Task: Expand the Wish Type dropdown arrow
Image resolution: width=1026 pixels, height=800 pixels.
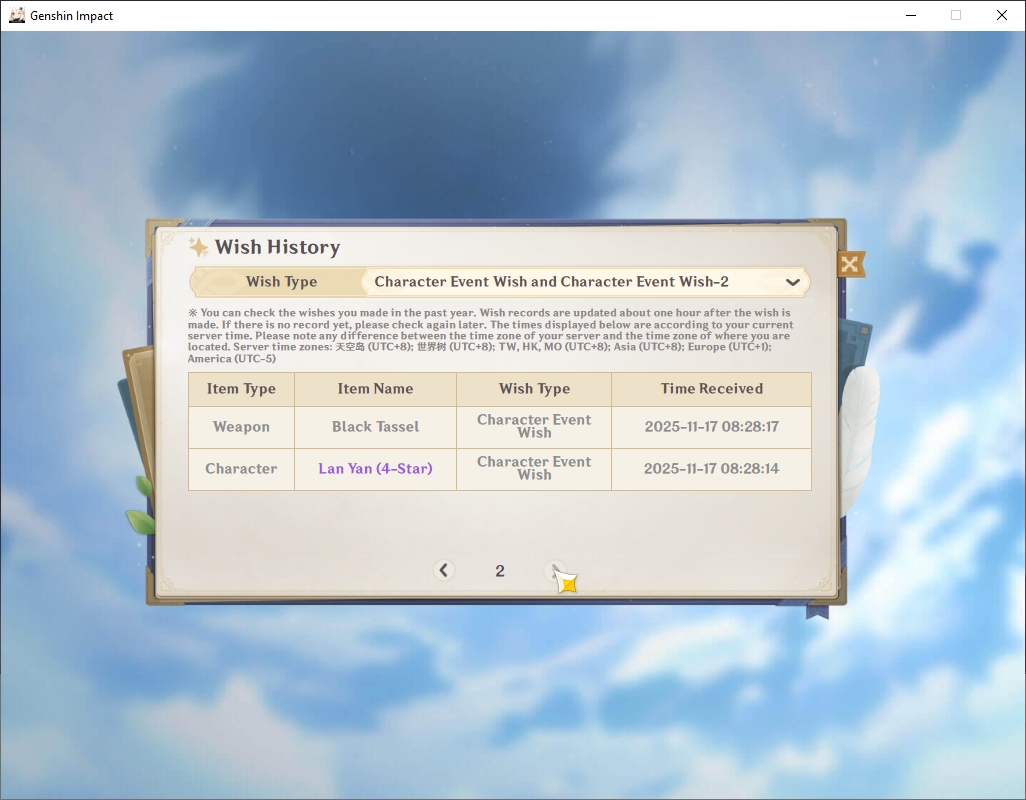Action: (792, 282)
